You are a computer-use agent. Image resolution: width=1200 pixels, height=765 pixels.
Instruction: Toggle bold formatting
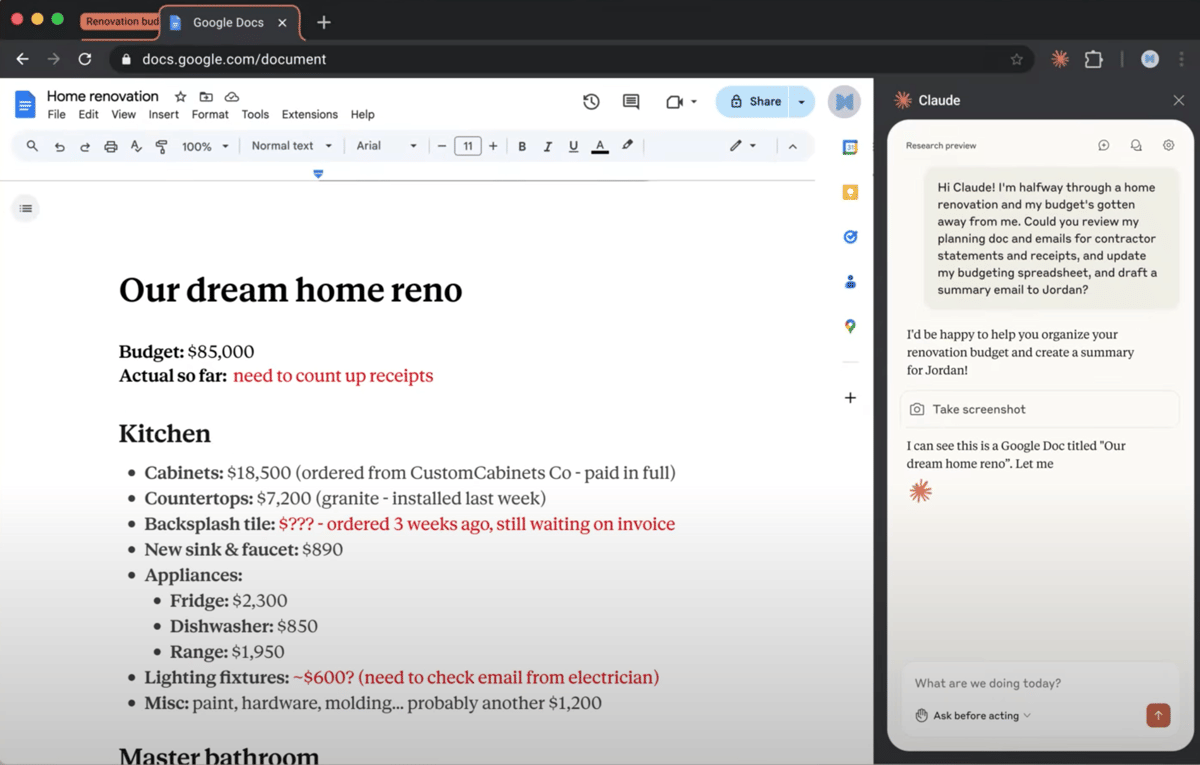click(x=522, y=146)
